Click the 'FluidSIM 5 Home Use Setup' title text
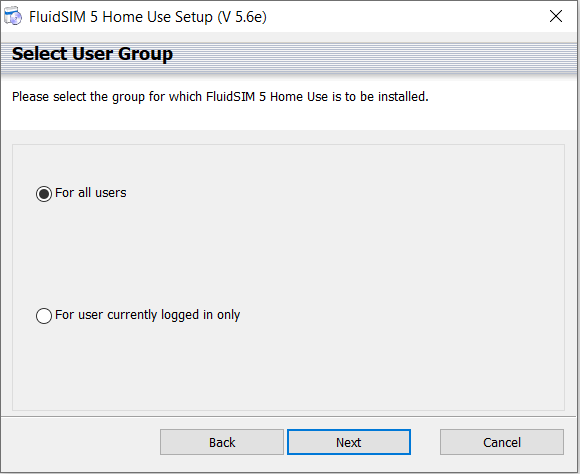Image resolution: width=580 pixels, height=474 pixels. 121,17
